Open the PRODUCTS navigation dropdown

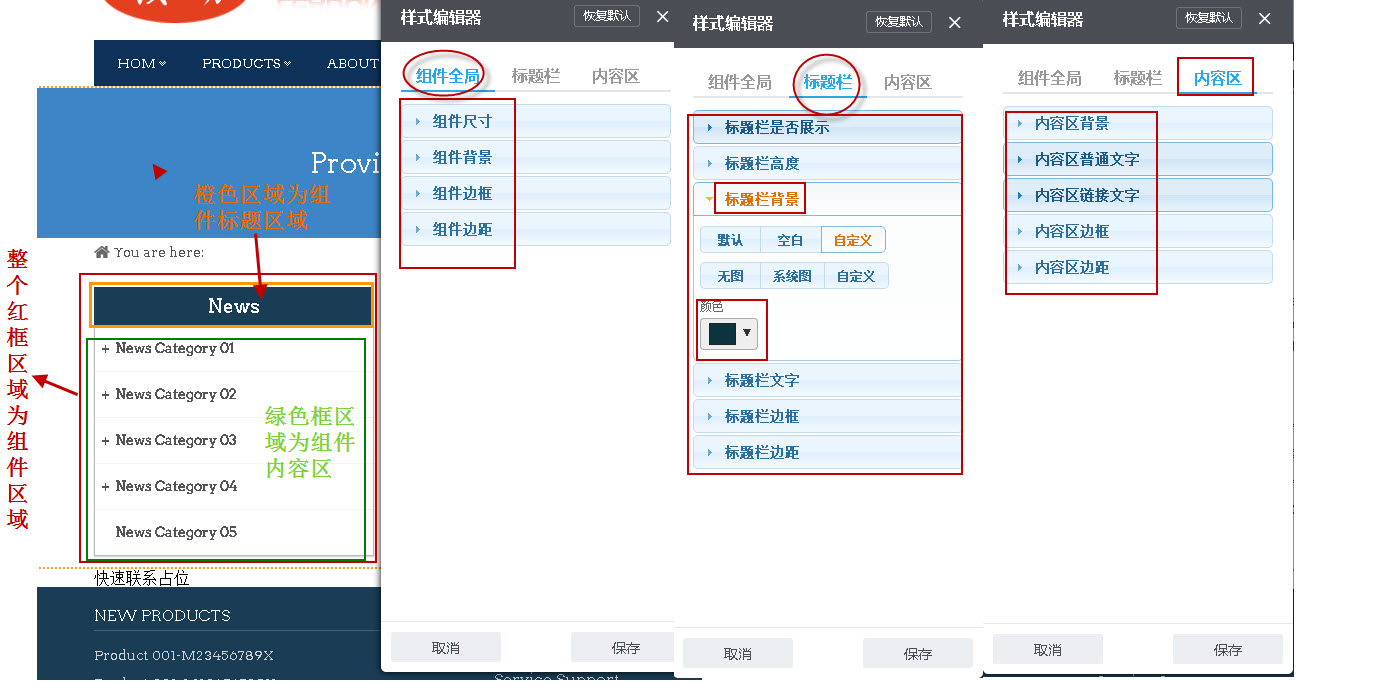pyautogui.click(x=245, y=63)
